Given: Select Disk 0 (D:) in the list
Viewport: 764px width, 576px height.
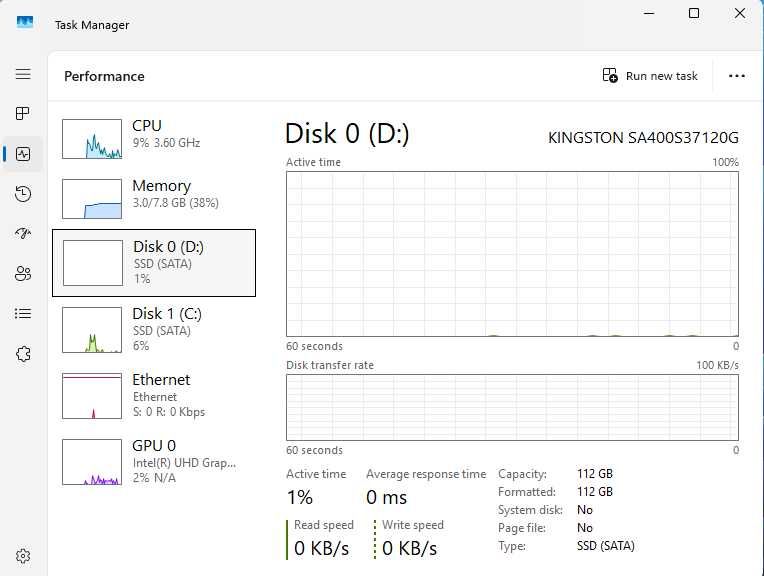Looking at the screenshot, I should (154, 263).
